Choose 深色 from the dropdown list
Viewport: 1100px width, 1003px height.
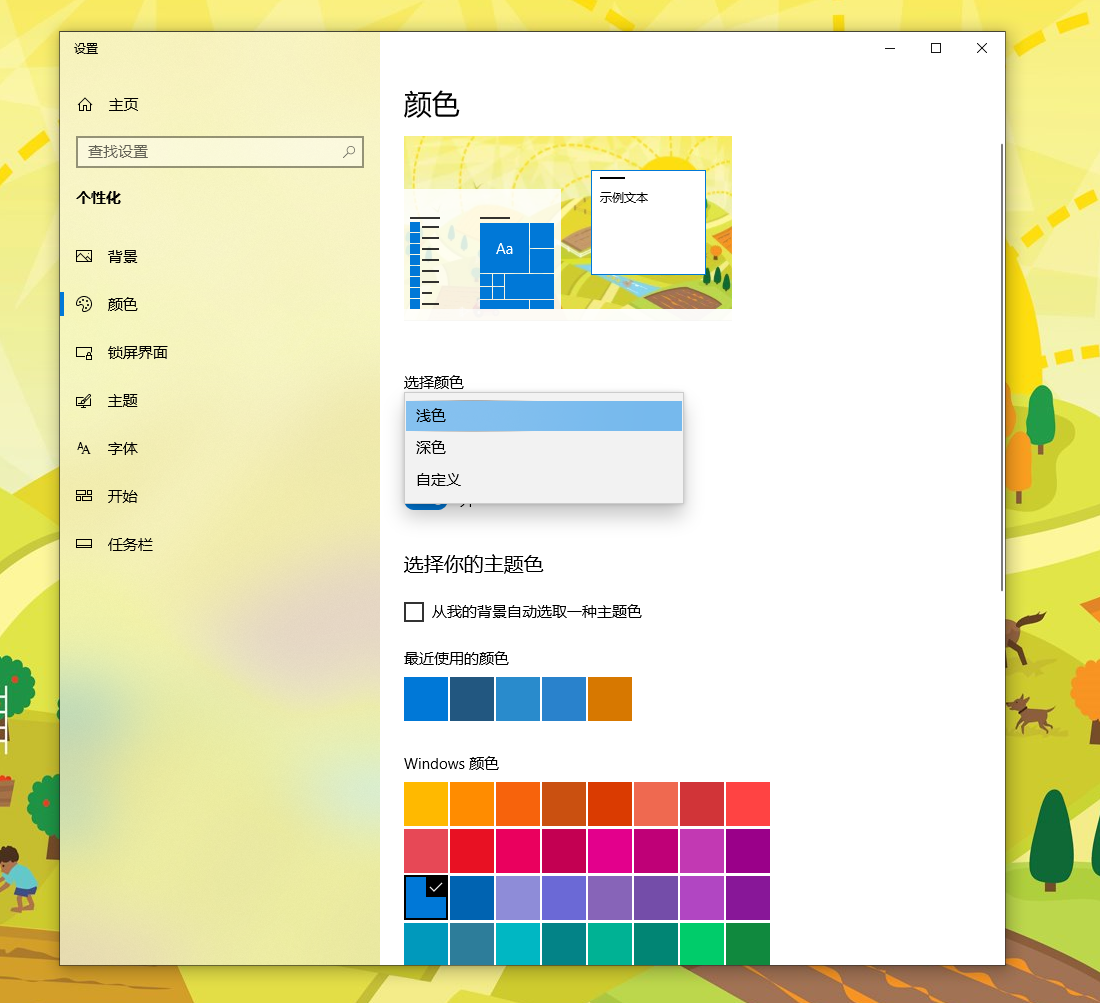(x=543, y=448)
